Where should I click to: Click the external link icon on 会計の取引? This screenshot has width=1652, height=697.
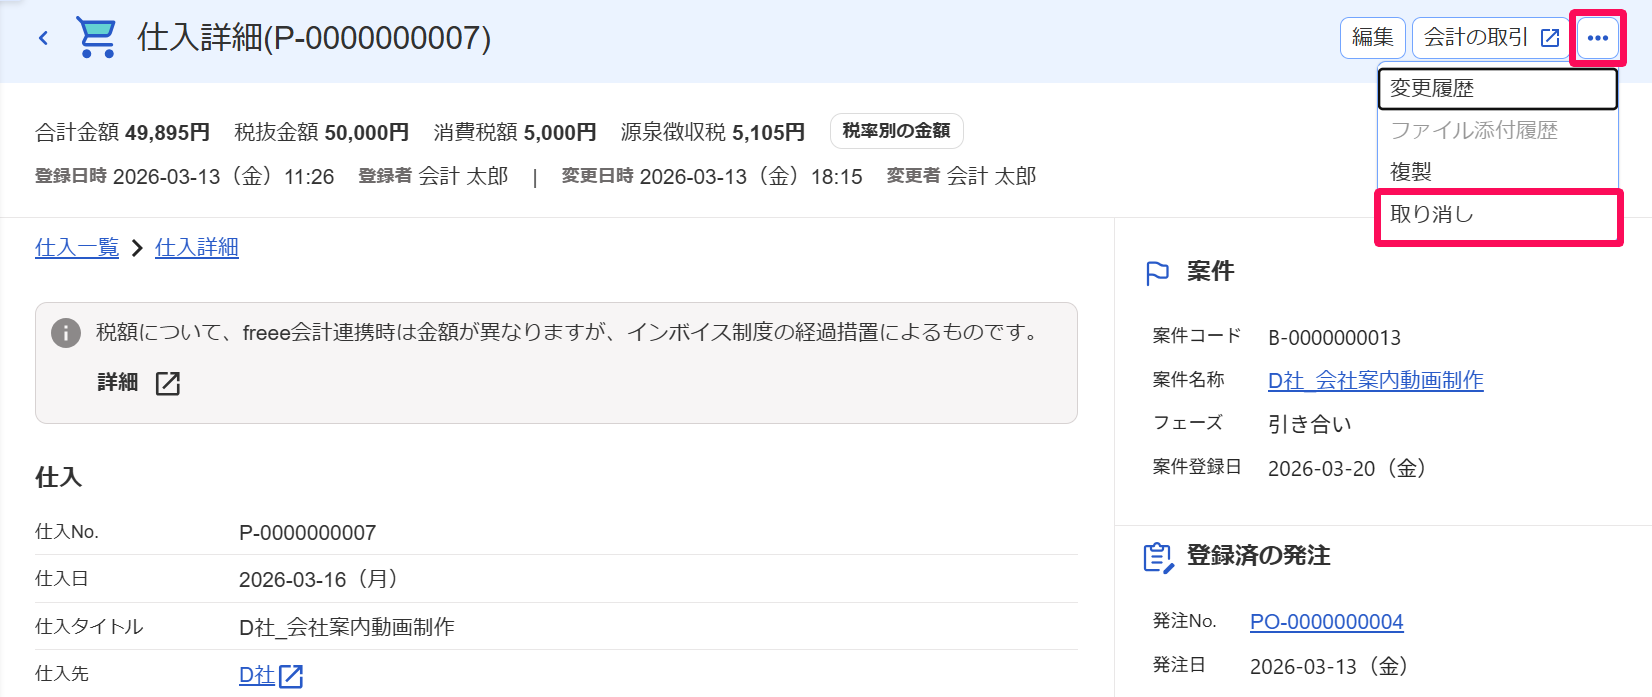pos(1550,38)
